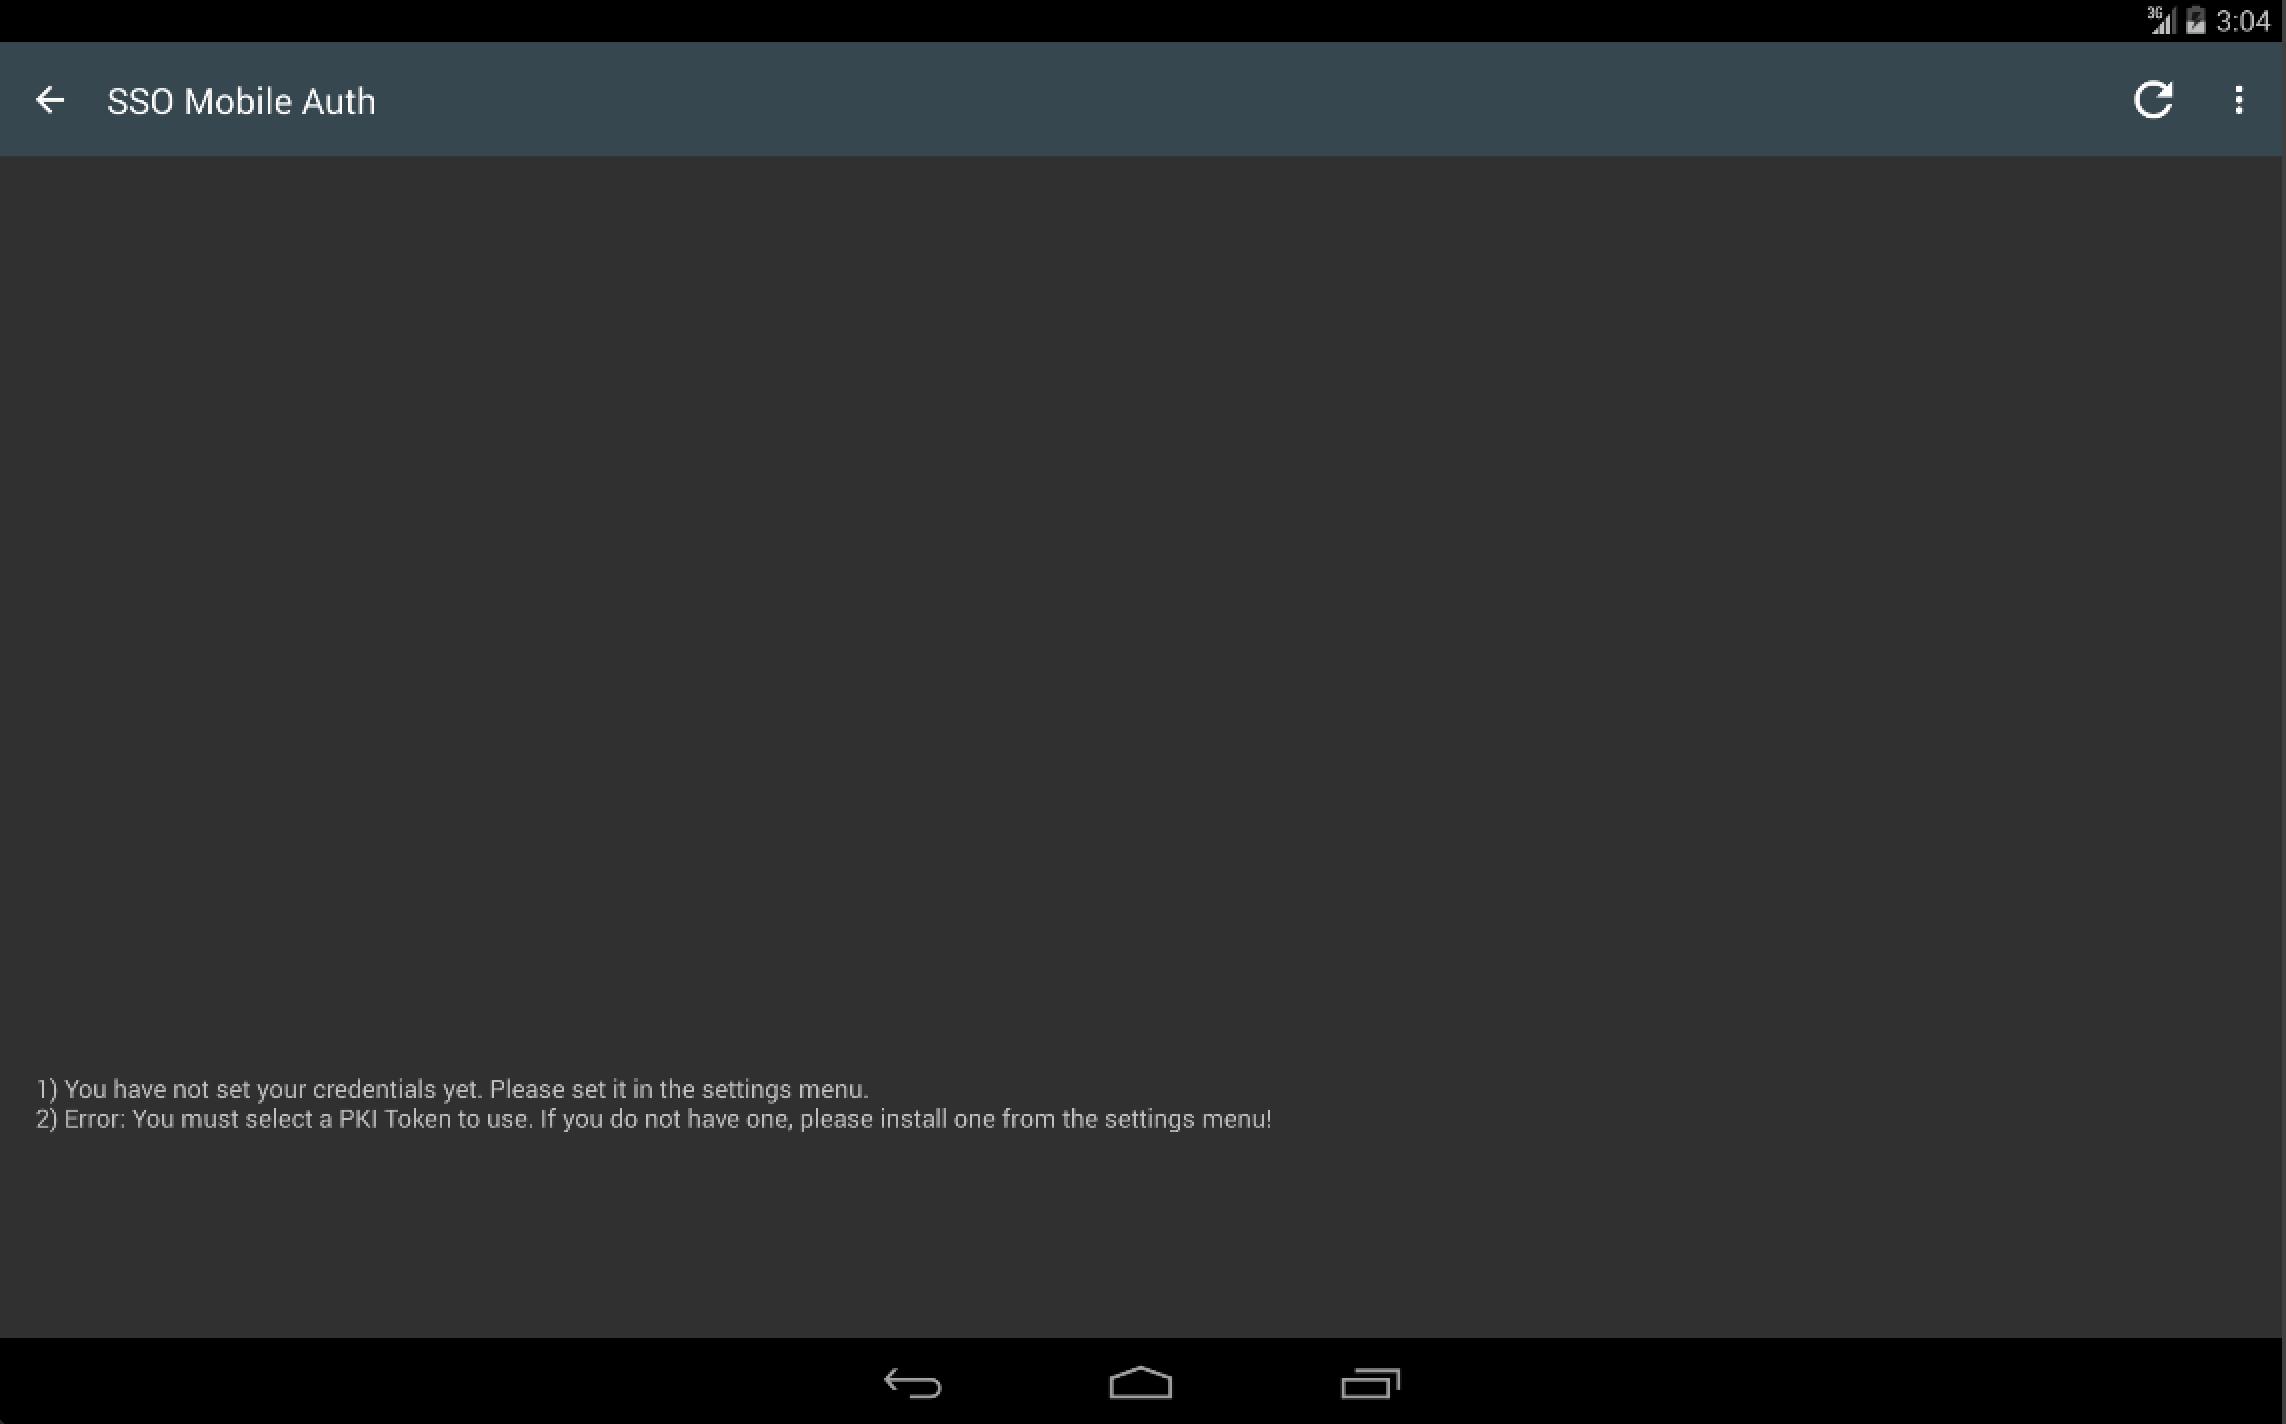The image size is (2286, 1424).
Task: Go to the Android home screen
Action: click(1141, 1382)
